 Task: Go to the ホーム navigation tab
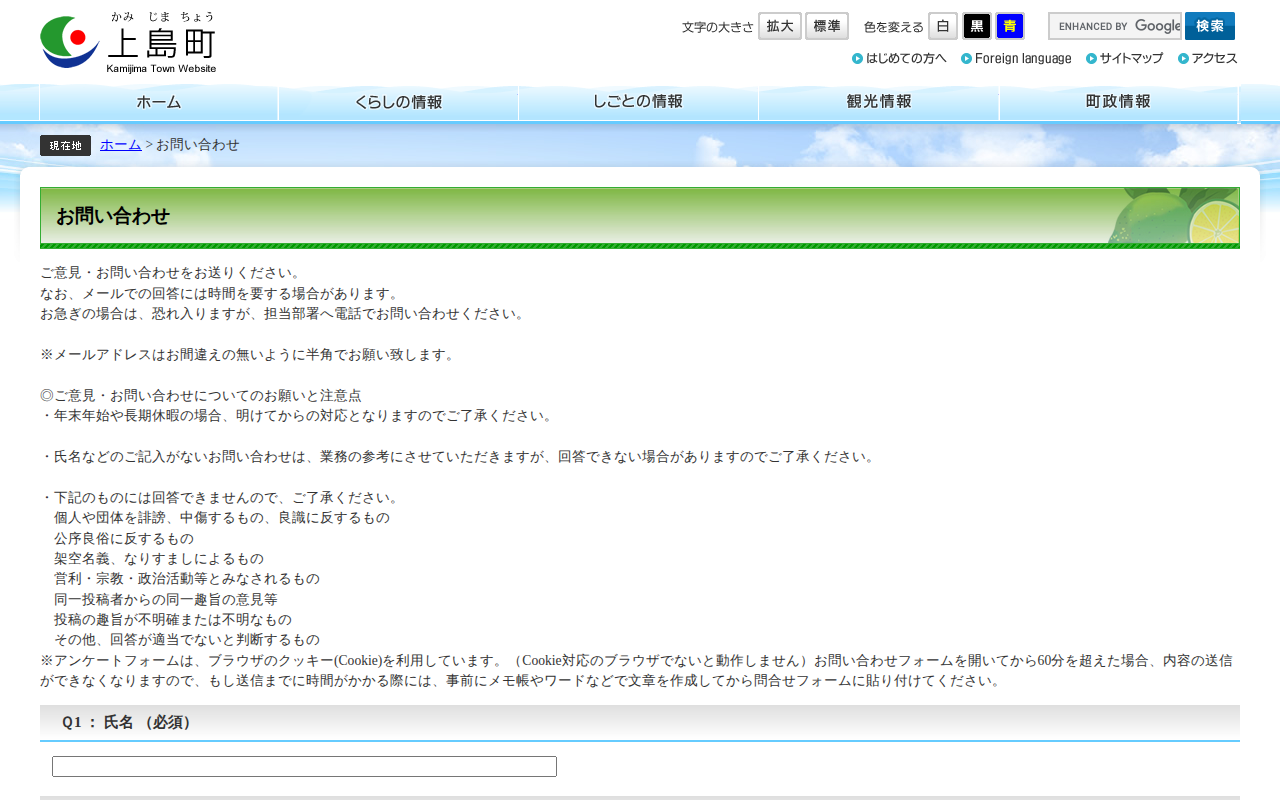159,102
